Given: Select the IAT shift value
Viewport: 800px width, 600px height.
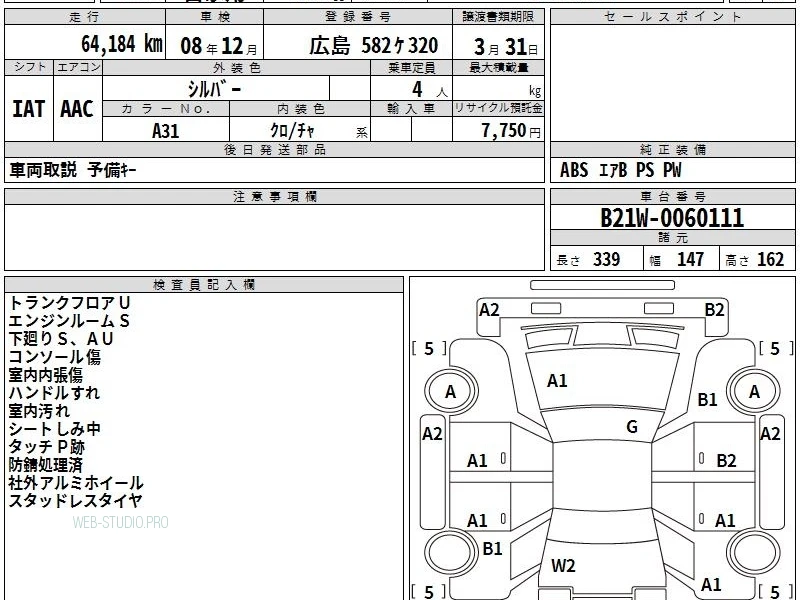Looking at the screenshot, I should click(29, 109).
